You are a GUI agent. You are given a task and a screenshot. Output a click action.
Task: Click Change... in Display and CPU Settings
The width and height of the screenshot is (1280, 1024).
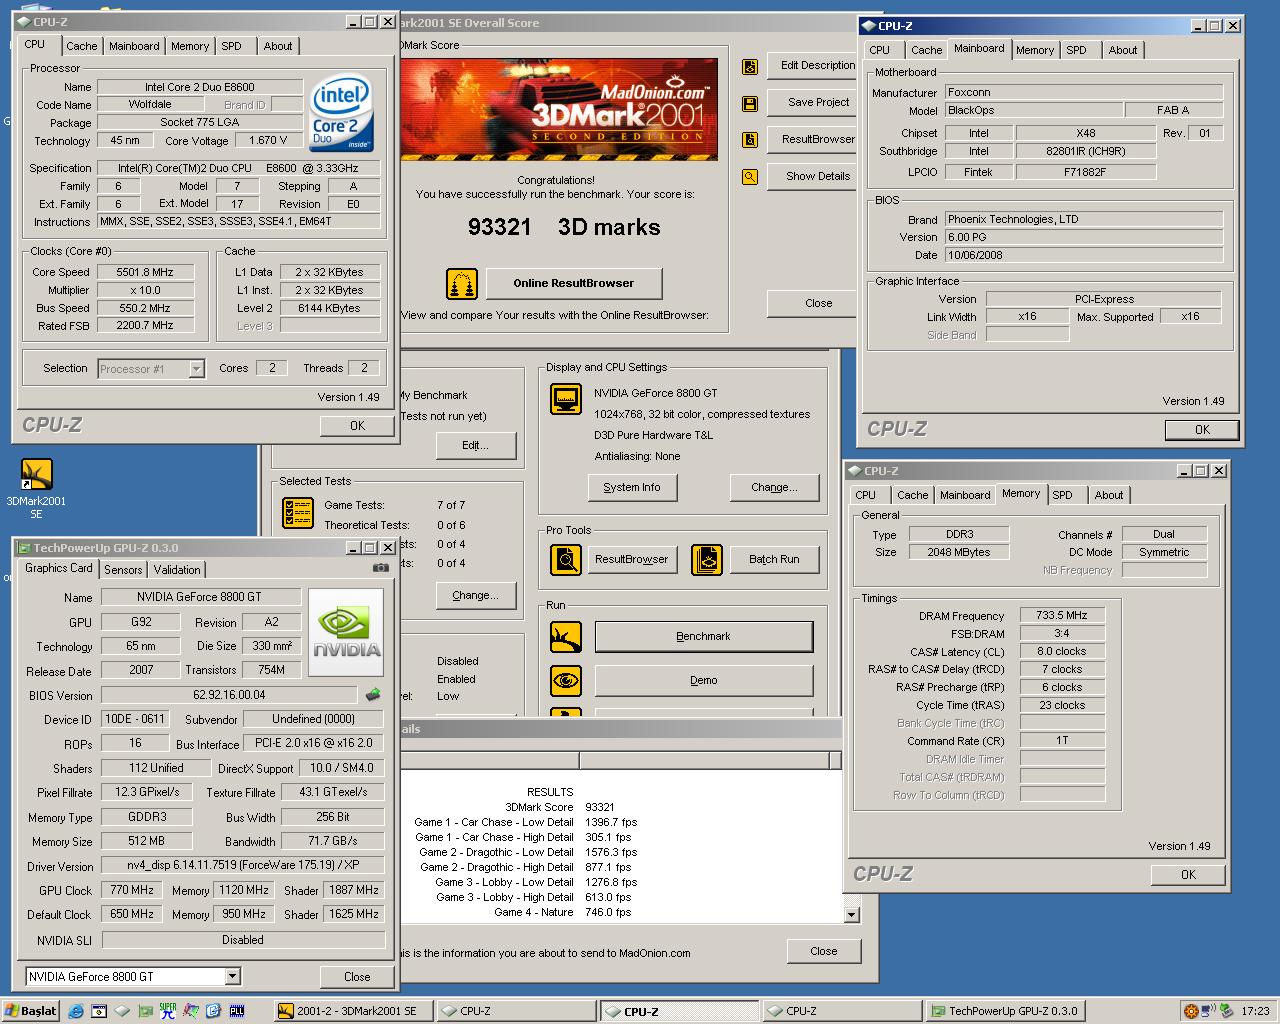click(x=774, y=487)
